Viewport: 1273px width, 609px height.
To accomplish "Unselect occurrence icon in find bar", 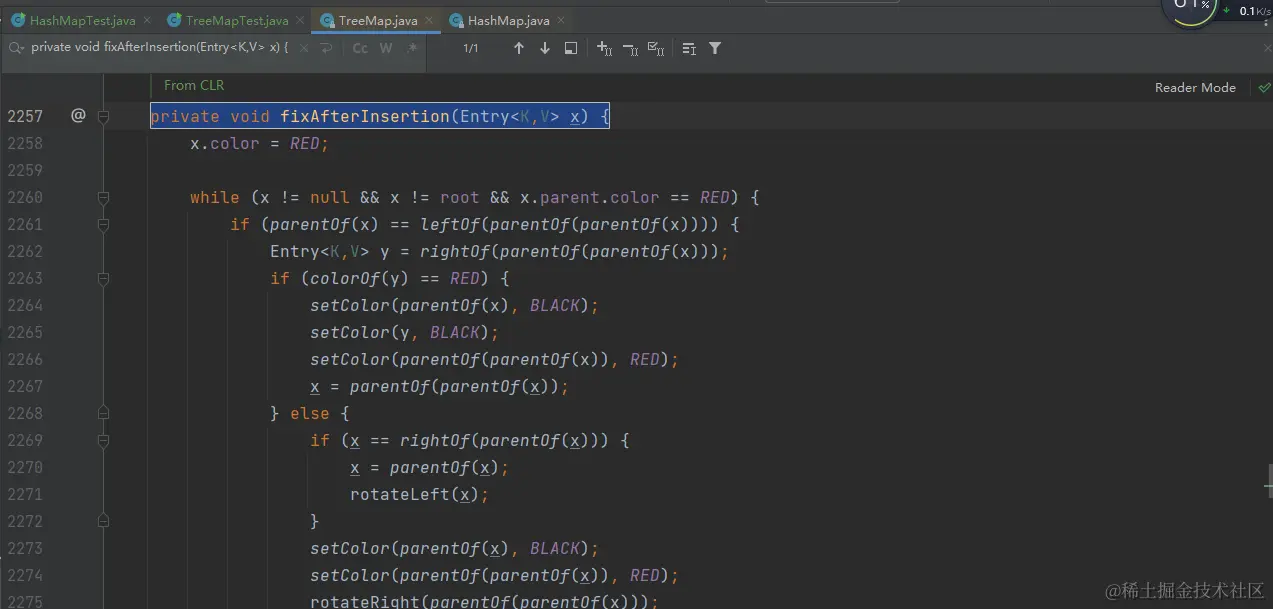I will pyautogui.click(x=630, y=48).
